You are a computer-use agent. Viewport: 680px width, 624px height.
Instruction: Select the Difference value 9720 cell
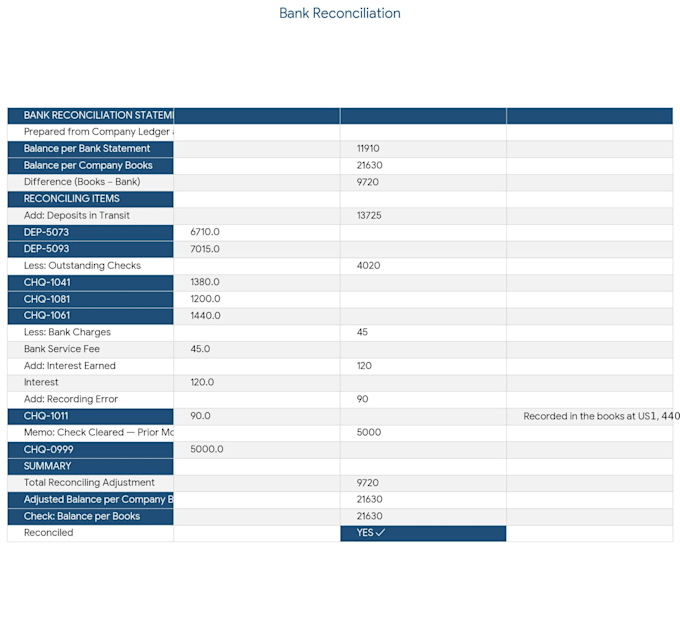click(x=423, y=182)
